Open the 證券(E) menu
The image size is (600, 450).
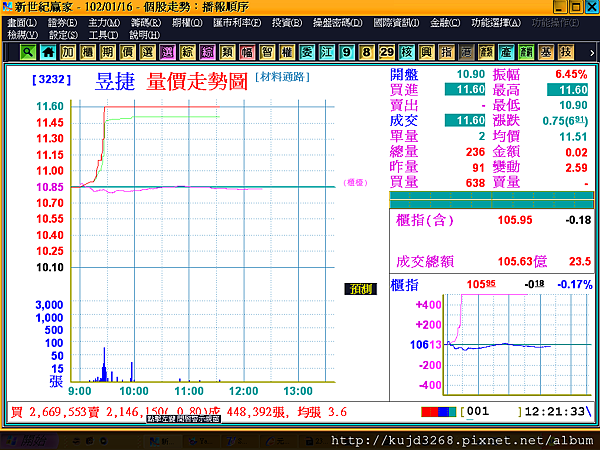pyautogui.click(x=62, y=23)
